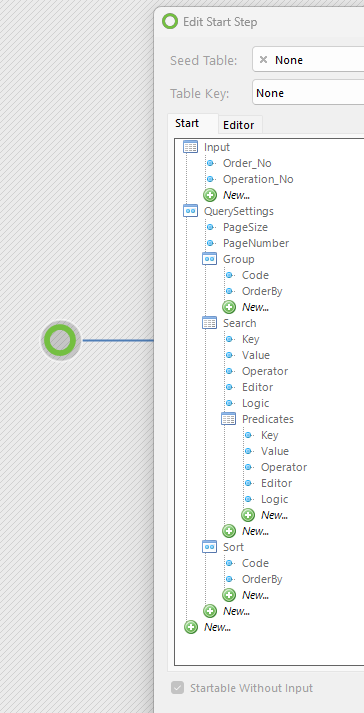
Task: Select the Sort tree node
Action: point(233,547)
